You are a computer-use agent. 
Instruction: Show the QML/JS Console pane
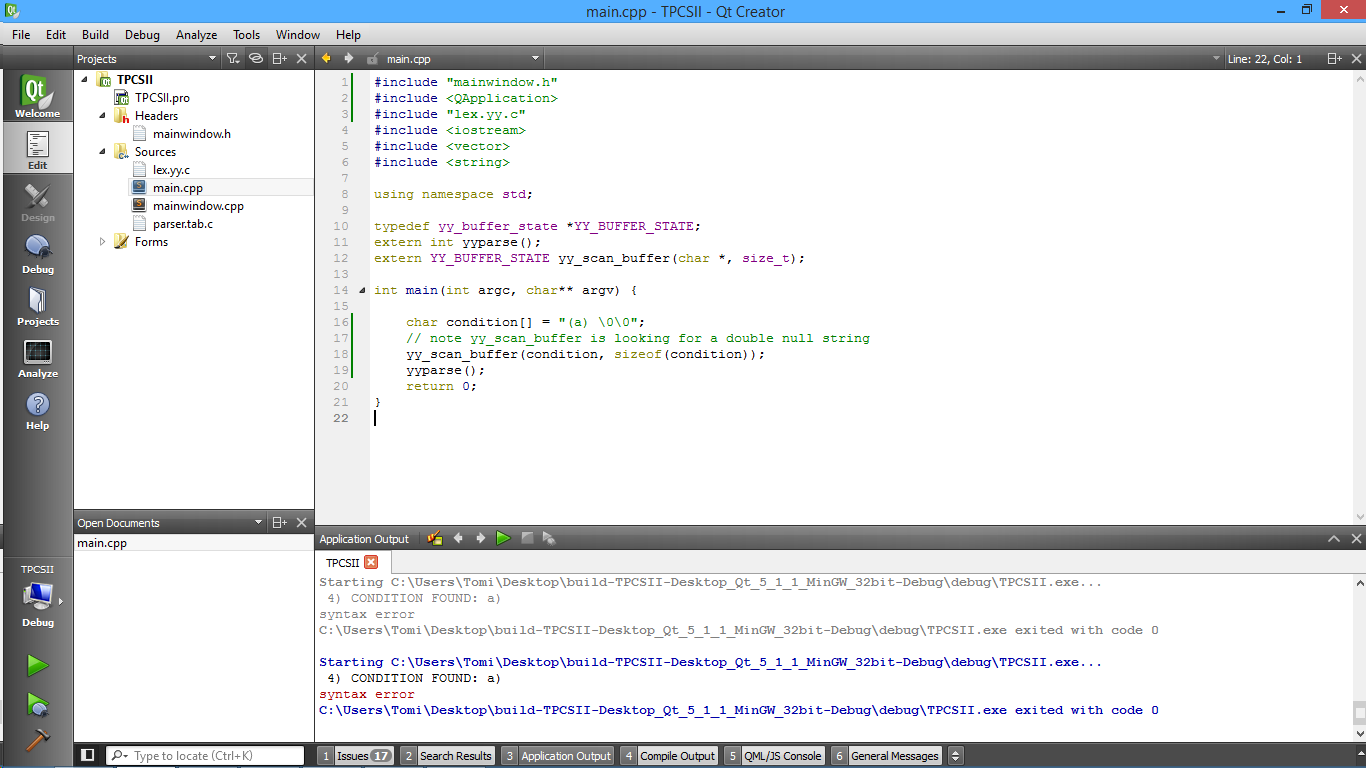click(x=774, y=756)
